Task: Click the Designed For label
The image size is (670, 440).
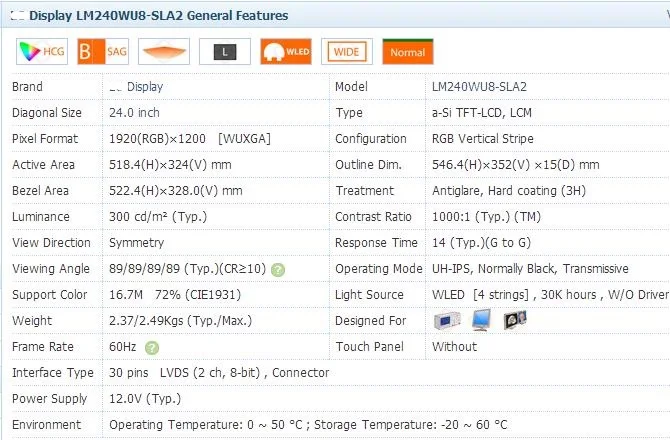Action: tap(370, 321)
